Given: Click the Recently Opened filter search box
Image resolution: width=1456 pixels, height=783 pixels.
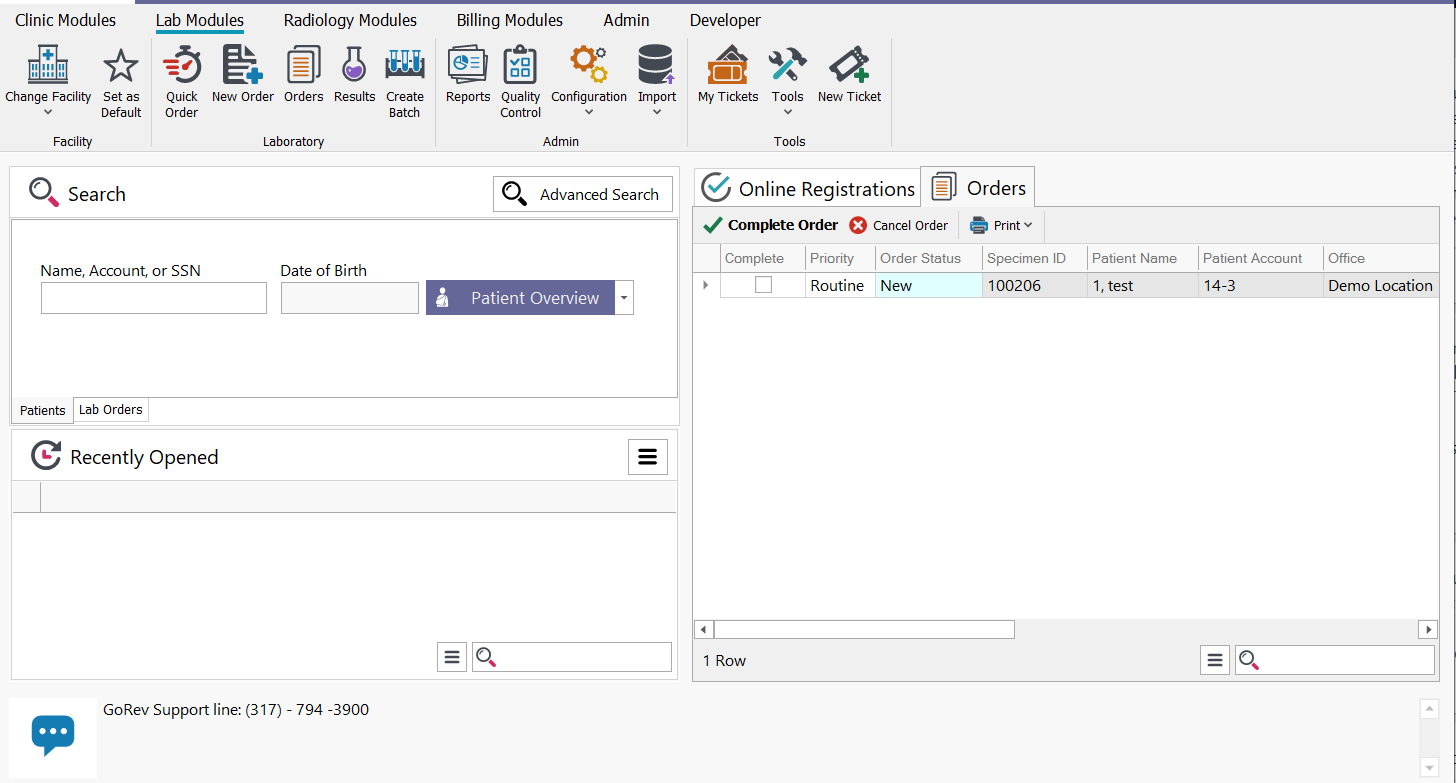Looking at the screenshot, I should coord(572,657).
